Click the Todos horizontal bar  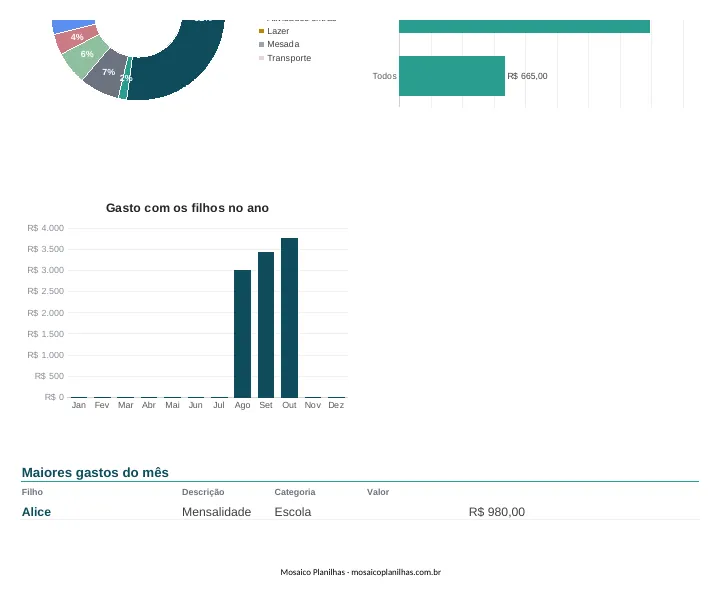click(x=452, y=76)
